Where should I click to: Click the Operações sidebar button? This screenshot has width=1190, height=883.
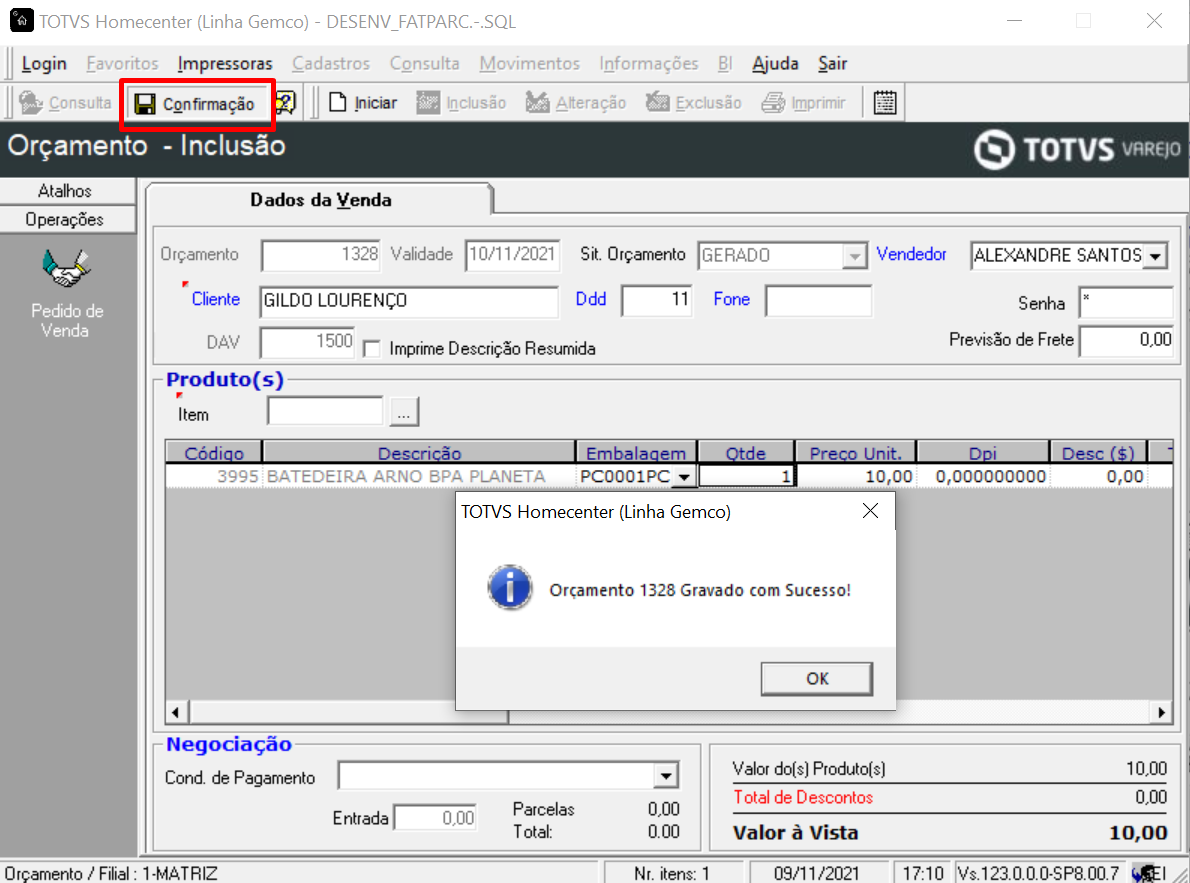(67, 219)
